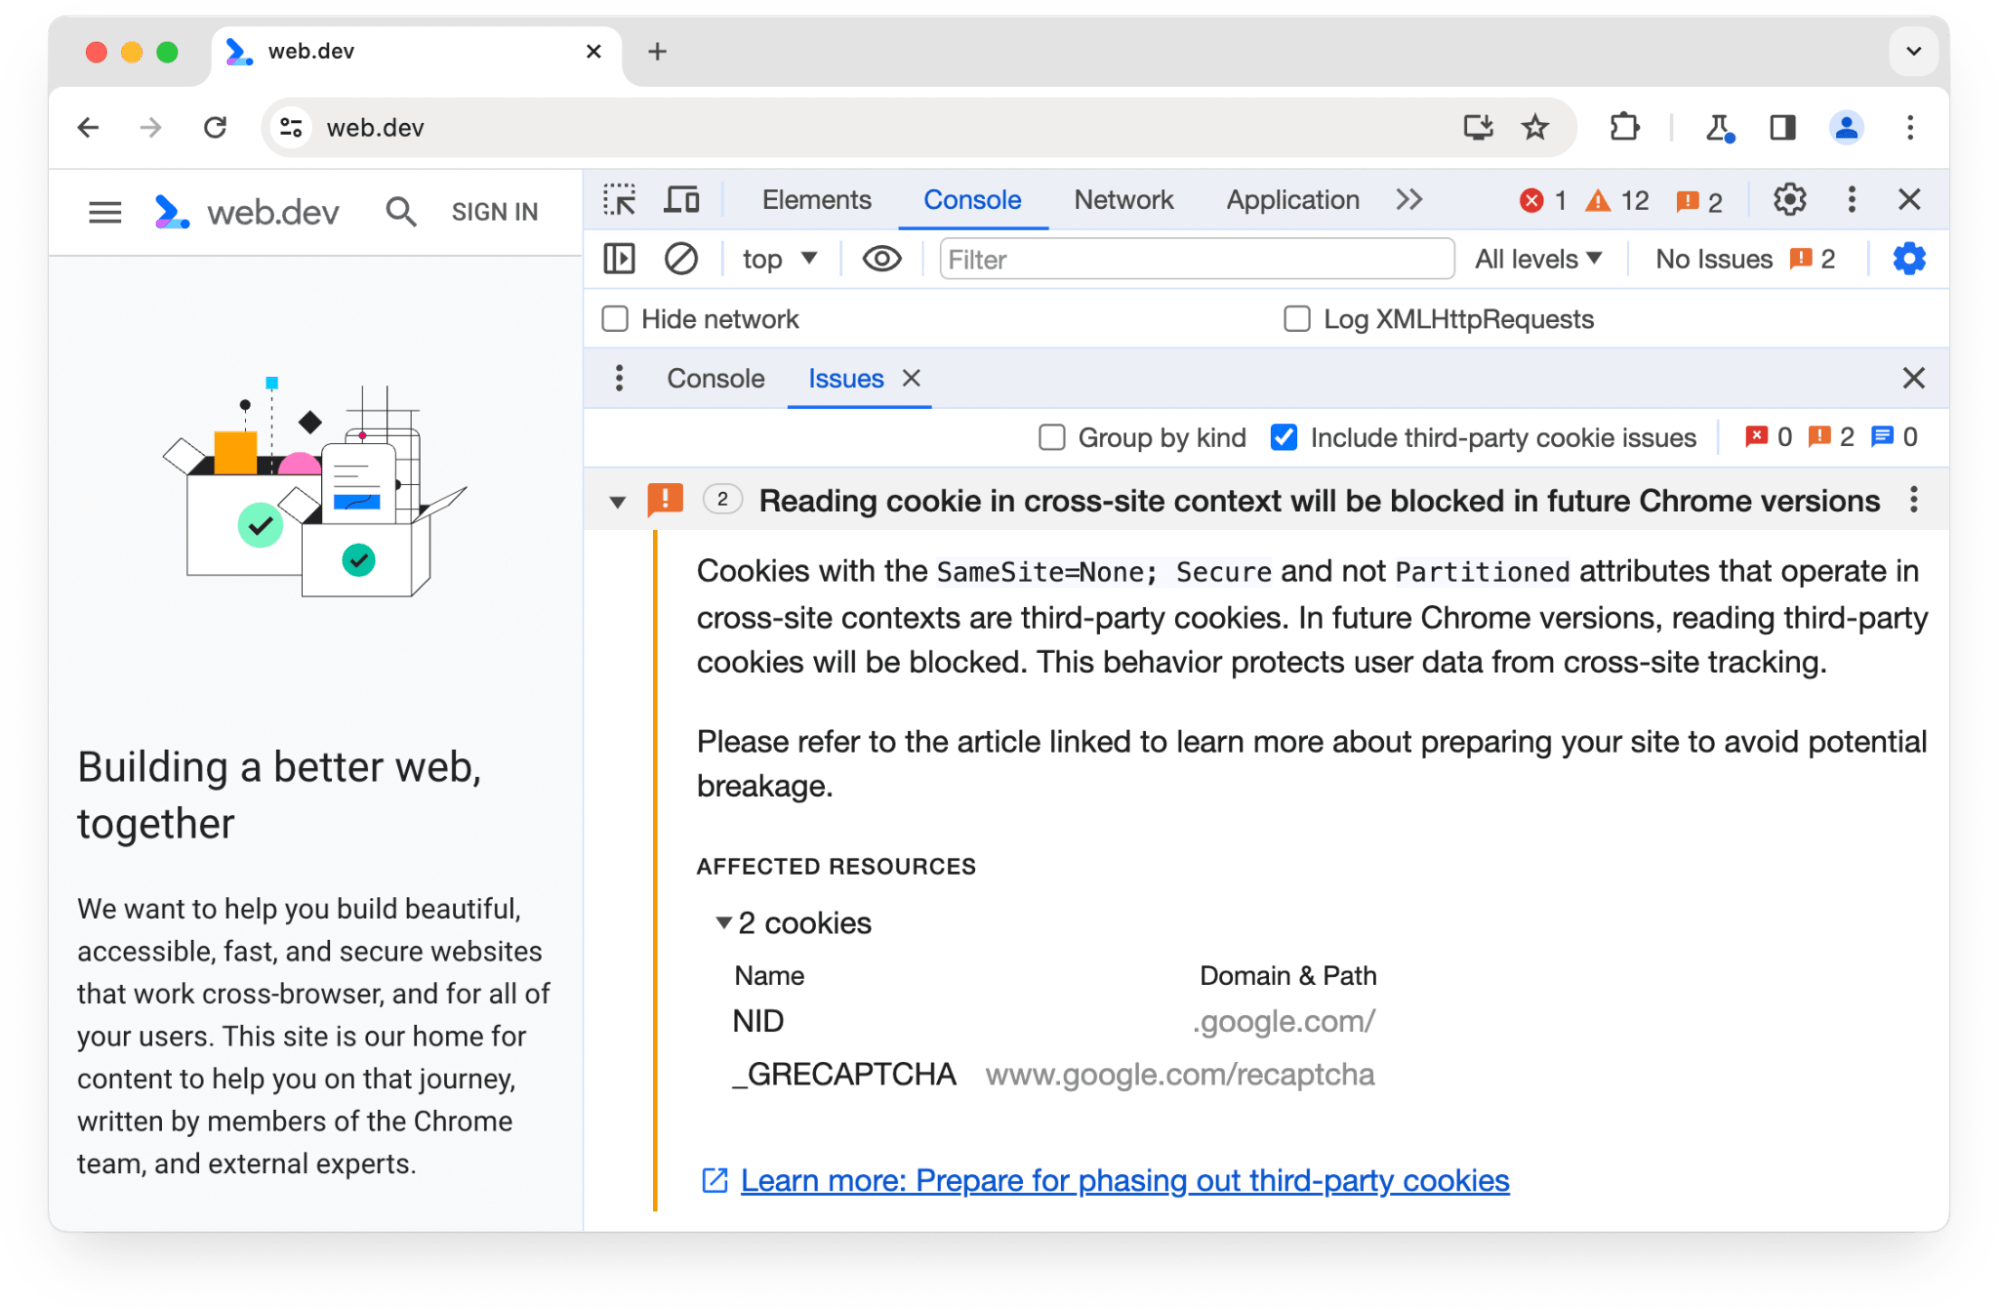Click the Elements panel tab
The image size is (1999, 1310).
815,199
